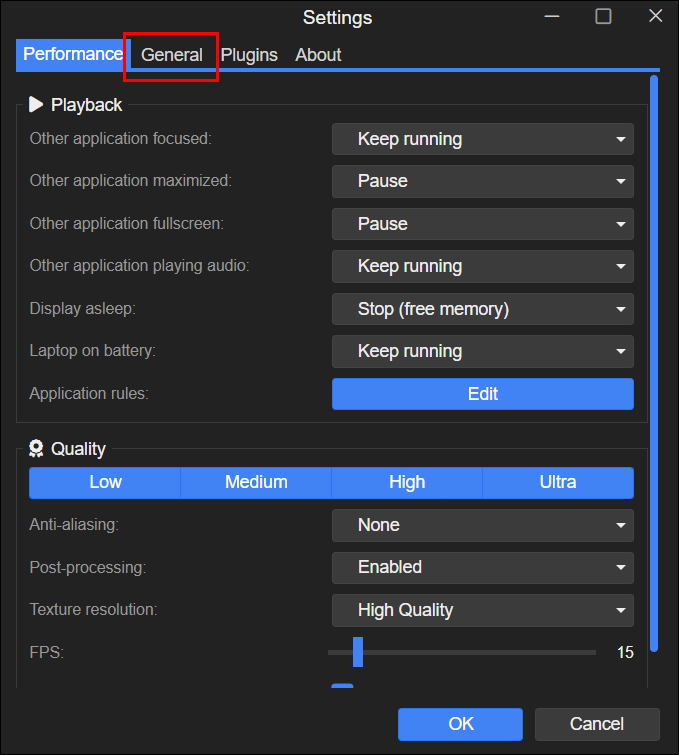Open the 'Other application playing audio' dropdown

point(482,266)
